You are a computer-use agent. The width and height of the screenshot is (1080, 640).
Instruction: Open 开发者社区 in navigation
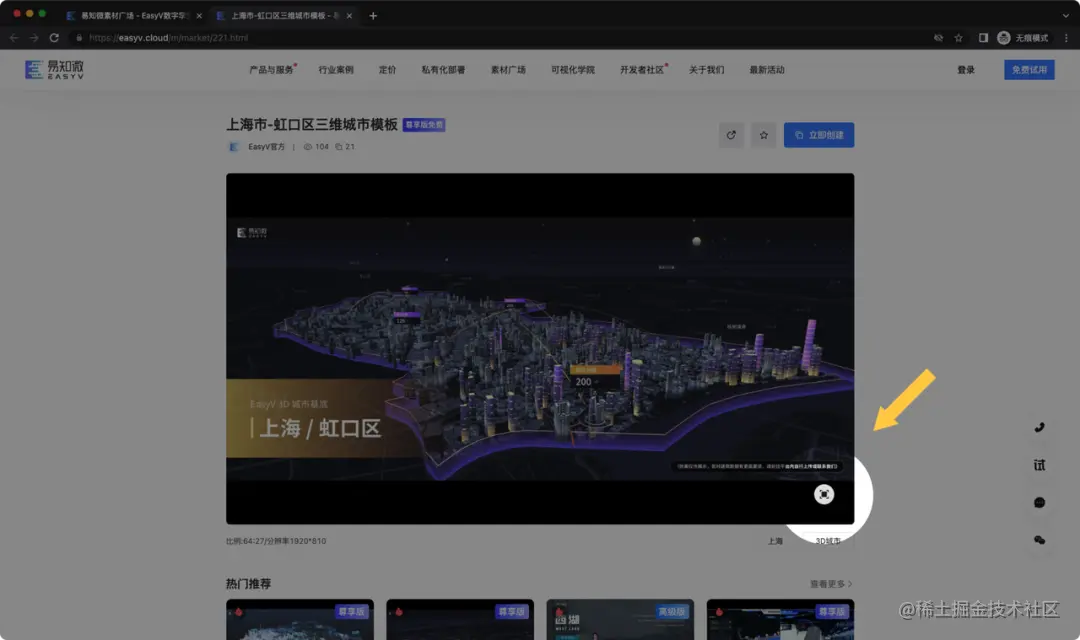coord(643,70)
